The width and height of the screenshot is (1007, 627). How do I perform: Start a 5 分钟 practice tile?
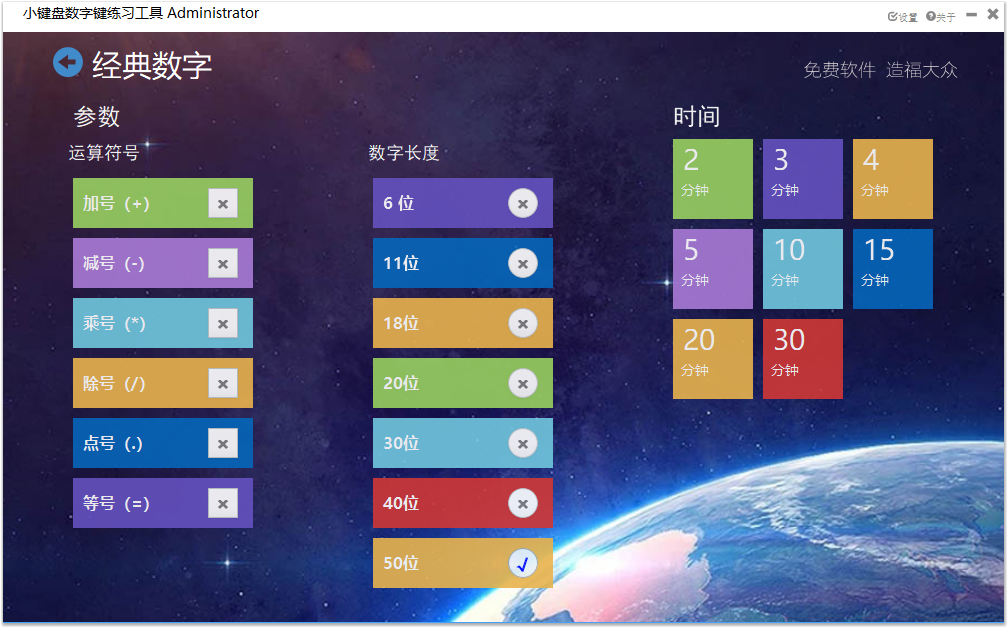tap(713, 269)
